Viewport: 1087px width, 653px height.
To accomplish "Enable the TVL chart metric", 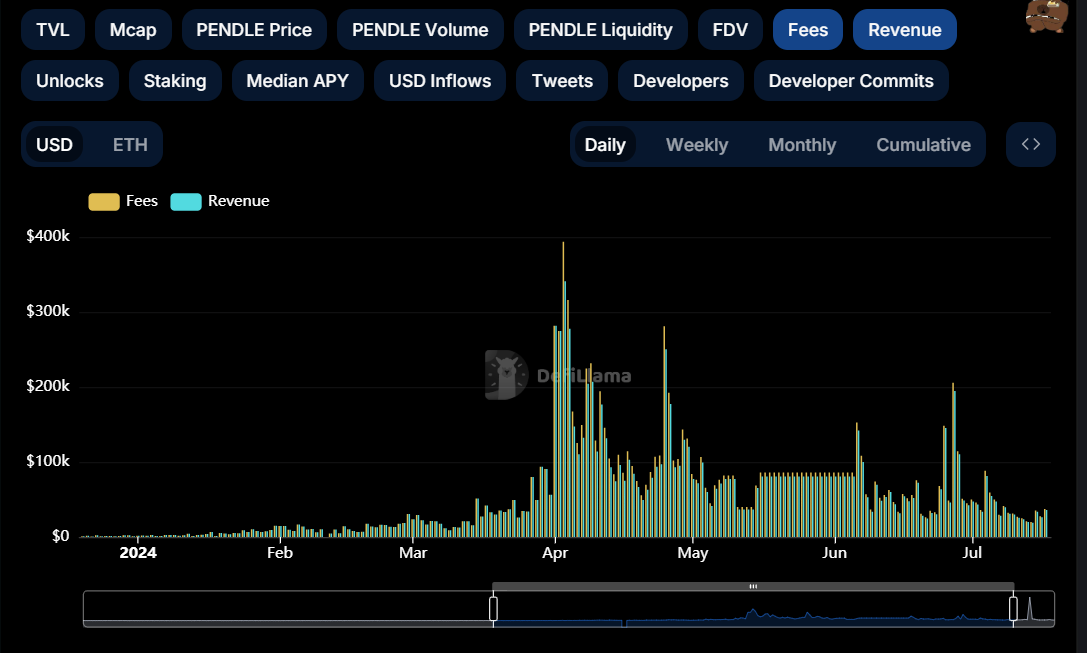I will click(x=53, y=30).
